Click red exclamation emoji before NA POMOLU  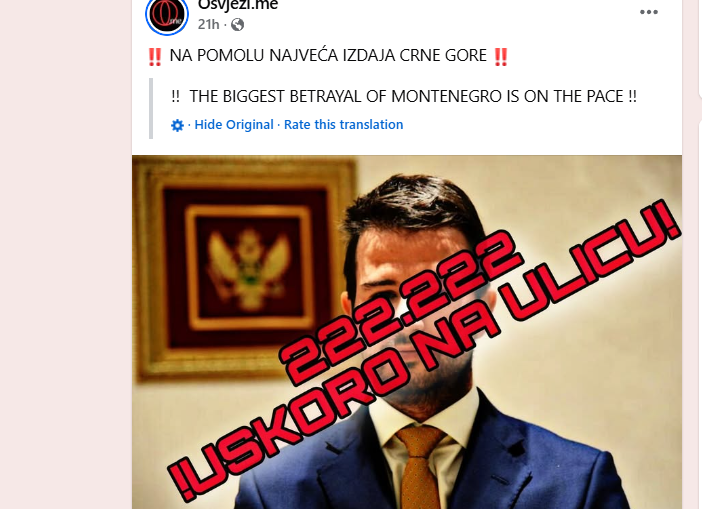click(155, 56)
